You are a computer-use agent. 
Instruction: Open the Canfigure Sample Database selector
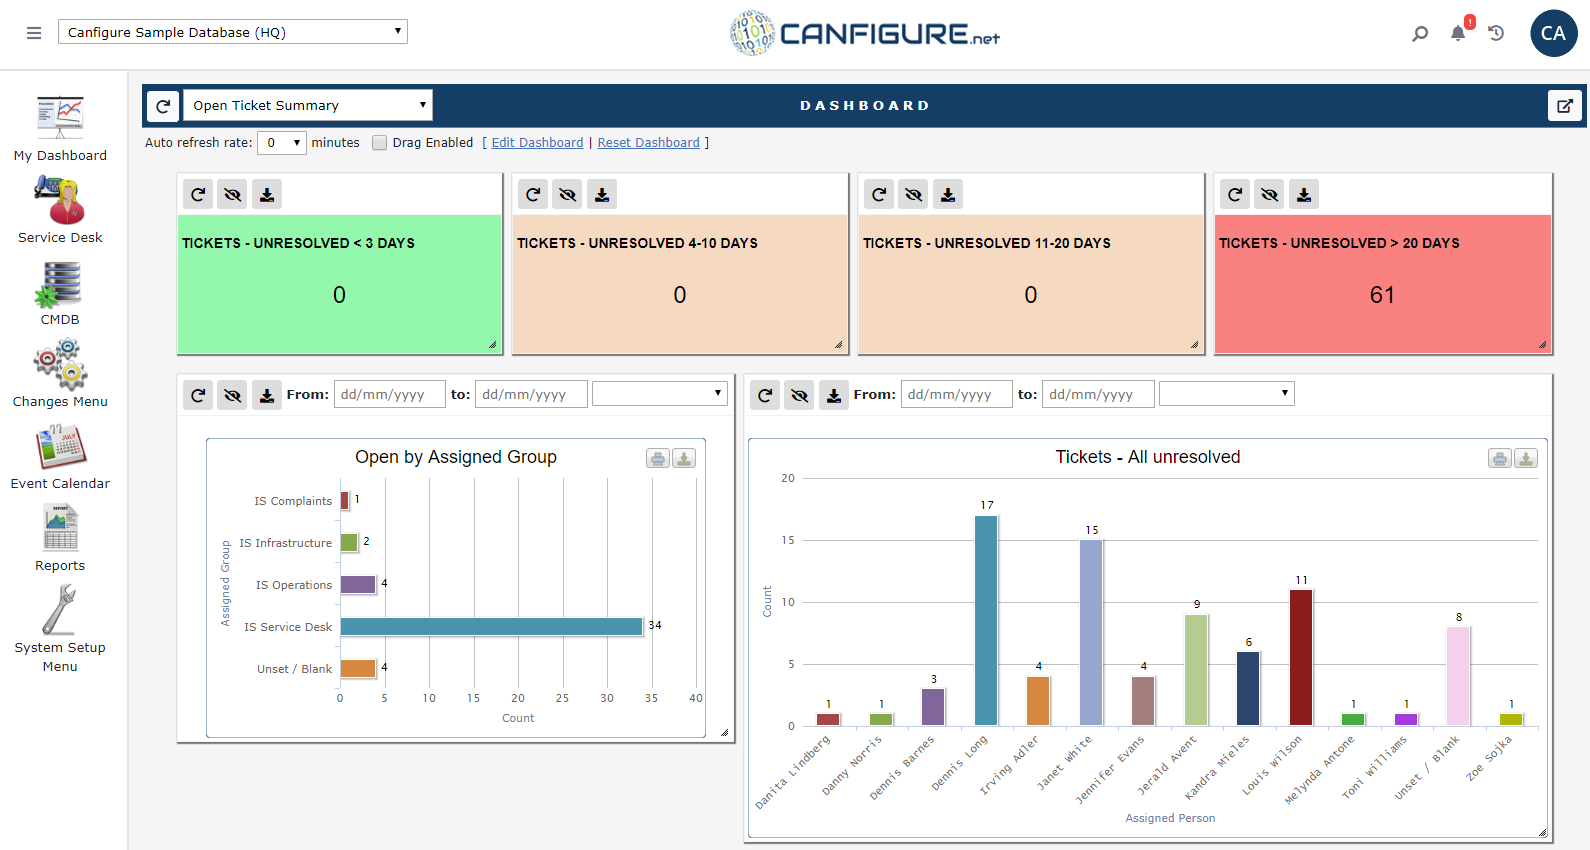tap(233, 32)
